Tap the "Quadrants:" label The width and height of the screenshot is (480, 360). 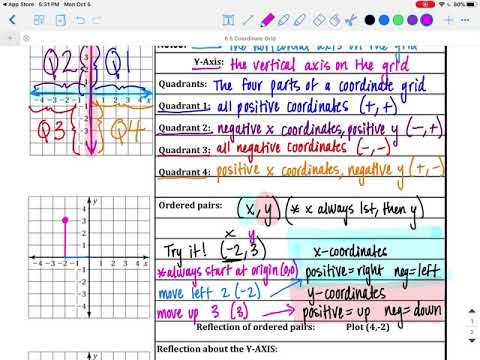point(183,84)
